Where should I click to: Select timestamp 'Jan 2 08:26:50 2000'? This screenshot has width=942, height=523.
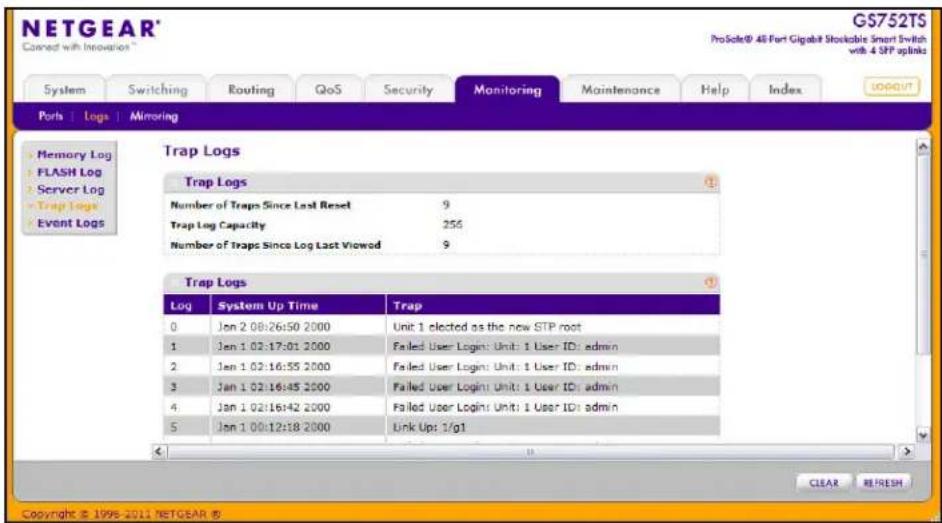click(274, 327)
